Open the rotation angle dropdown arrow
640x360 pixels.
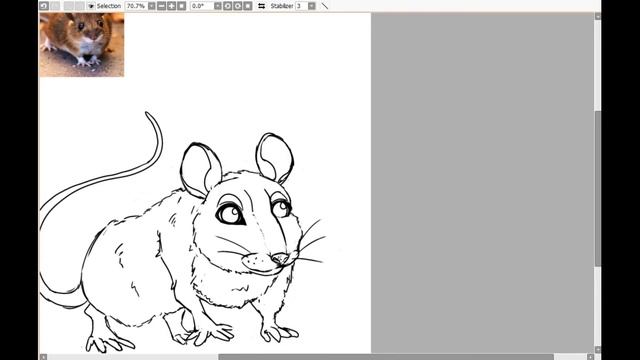[x=218, y=6]
